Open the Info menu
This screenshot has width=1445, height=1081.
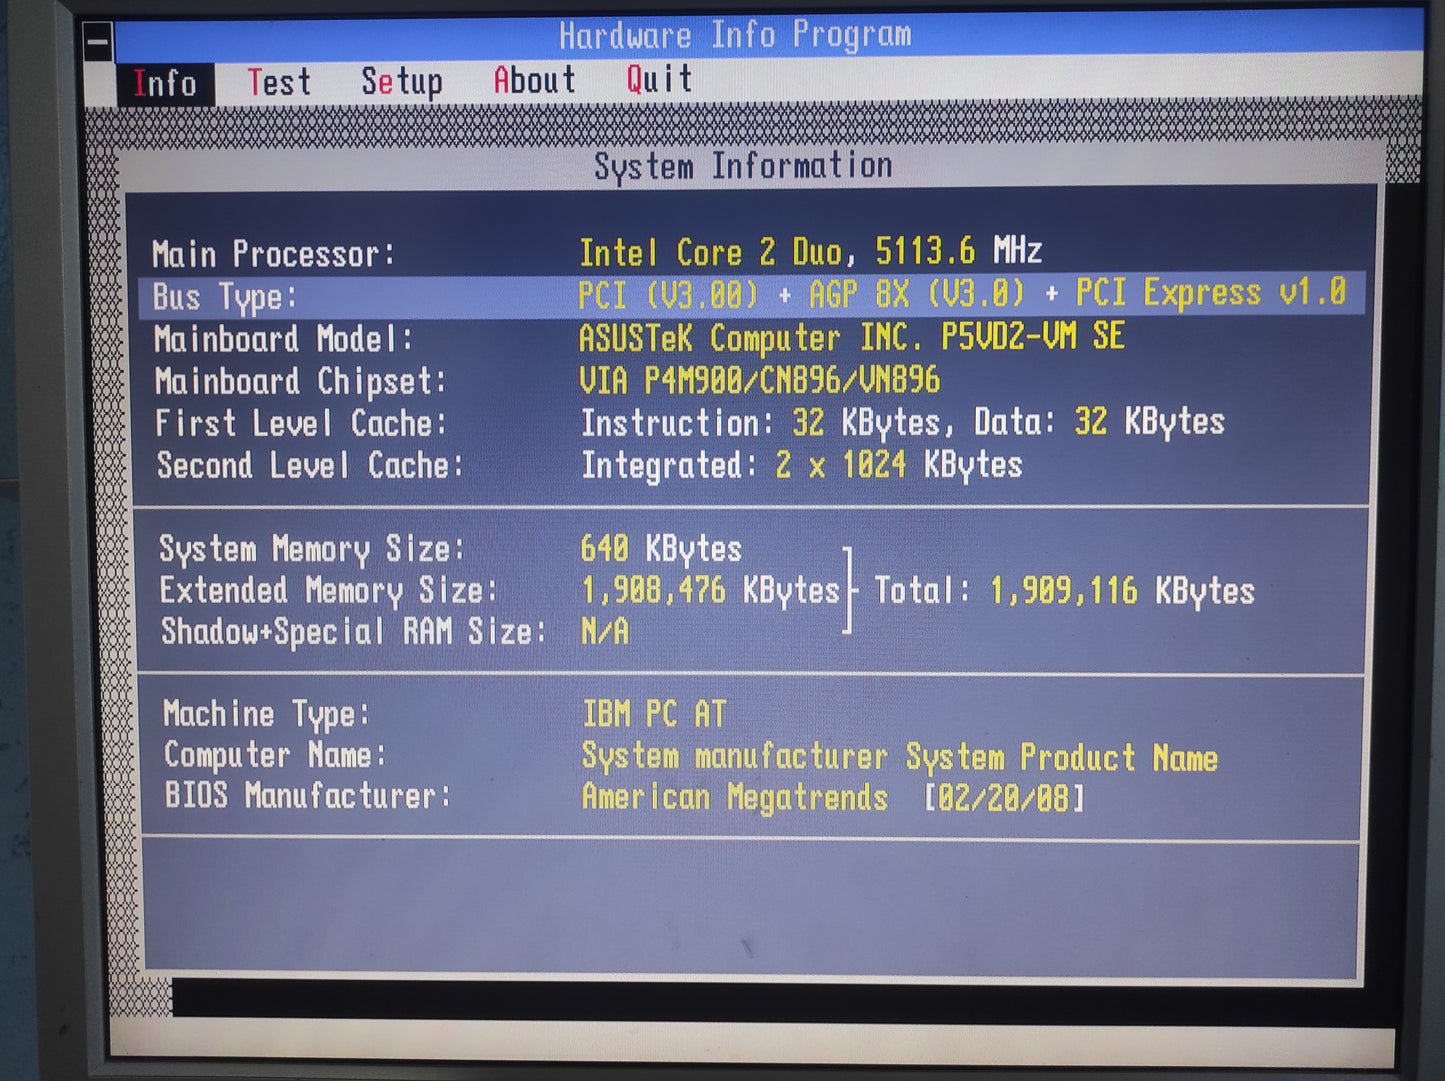coord(164,84)
